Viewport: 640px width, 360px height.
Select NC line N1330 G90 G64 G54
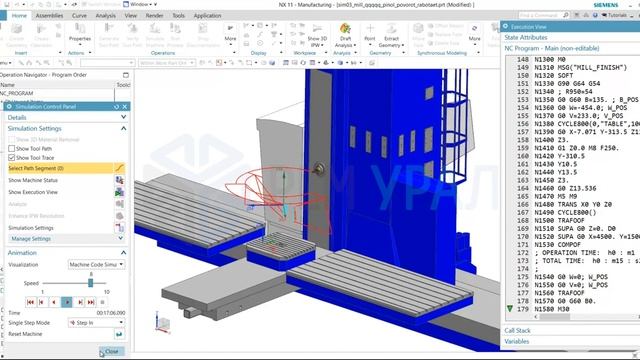567,83
